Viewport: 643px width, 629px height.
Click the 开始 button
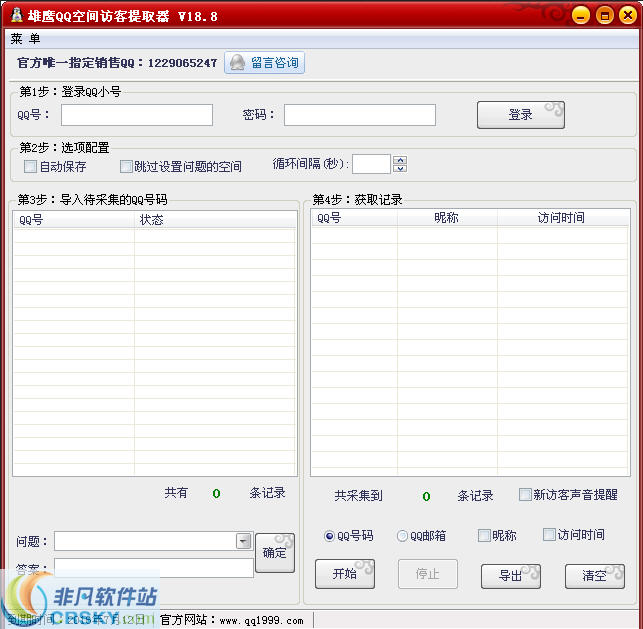click(345, 574)
